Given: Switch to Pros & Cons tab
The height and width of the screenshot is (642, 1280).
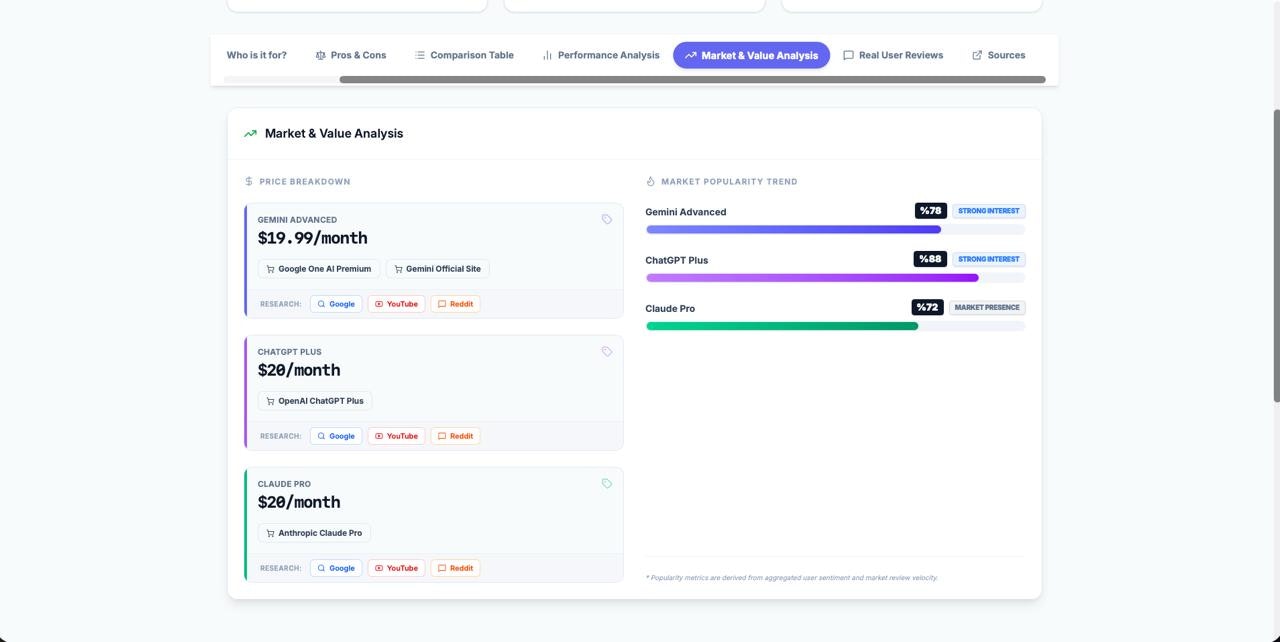Looking at the screenshot, I should 350,55.
